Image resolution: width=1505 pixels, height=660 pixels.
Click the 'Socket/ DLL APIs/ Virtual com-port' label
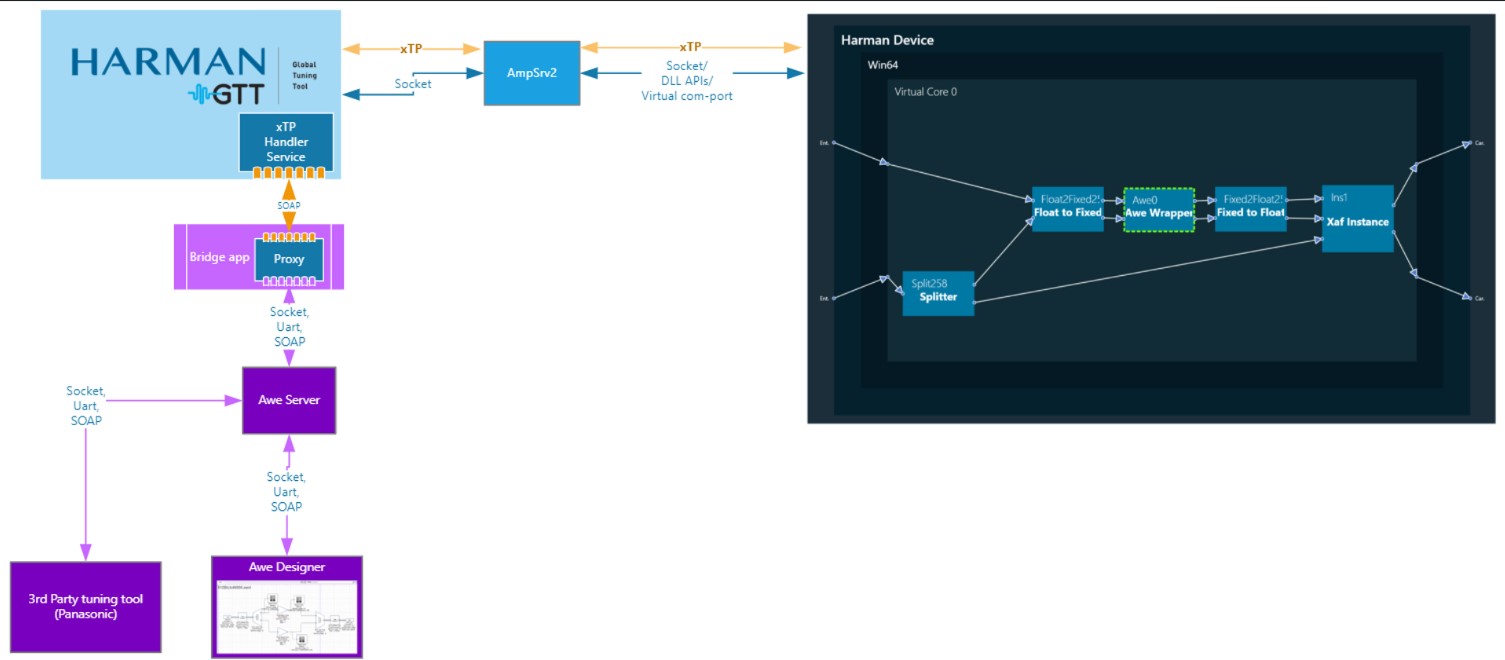point(687,81)
